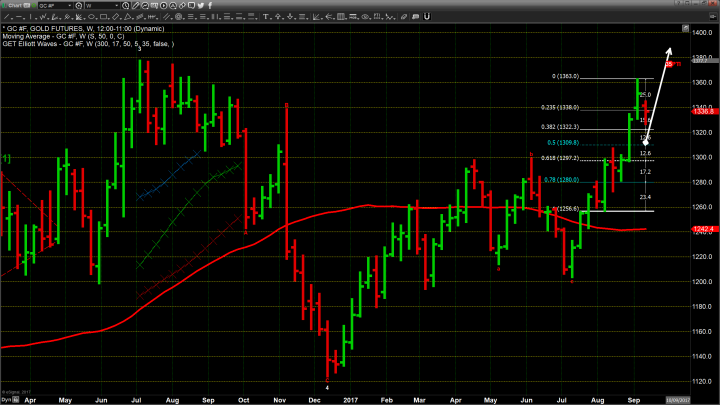
Task: Click the 0 (1363.0) Fibonacci label
Action: tap(565, 76)
